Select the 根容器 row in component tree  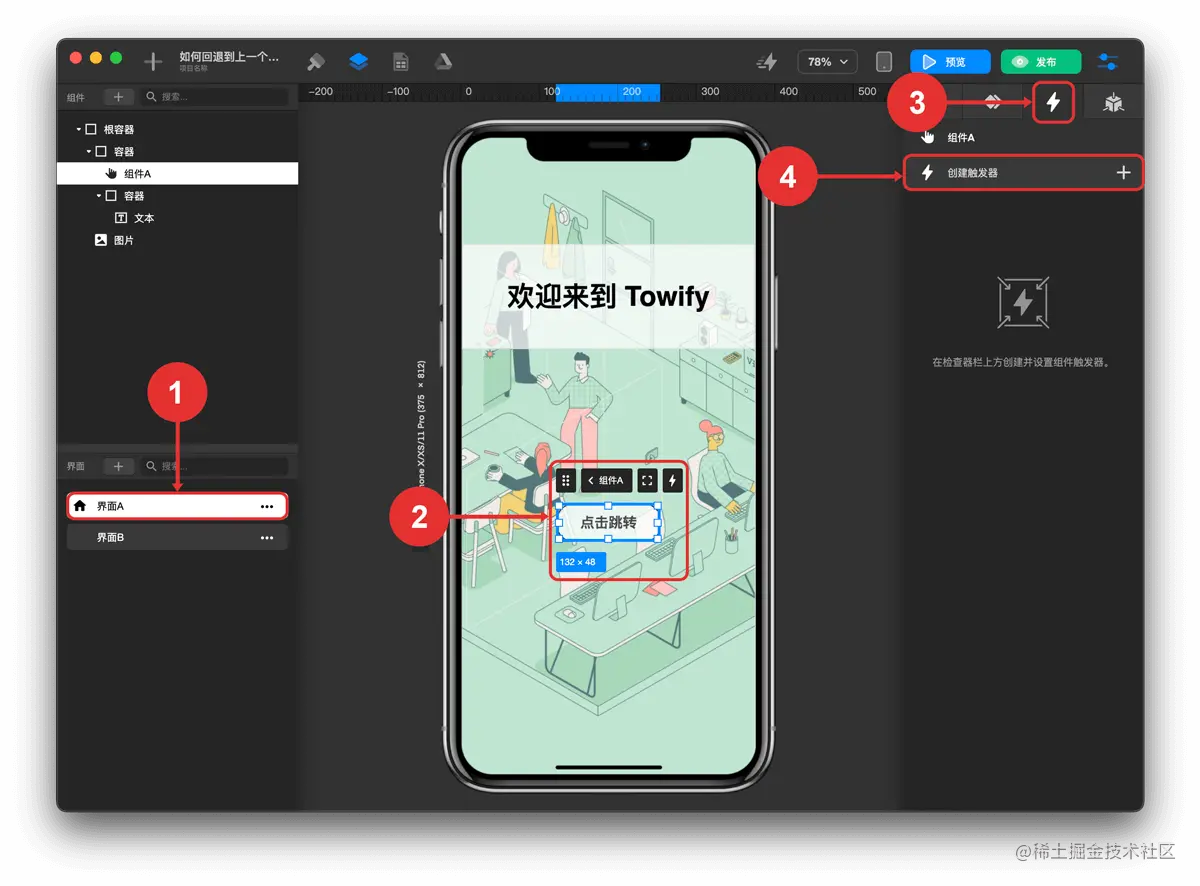[x=177, y=130]
